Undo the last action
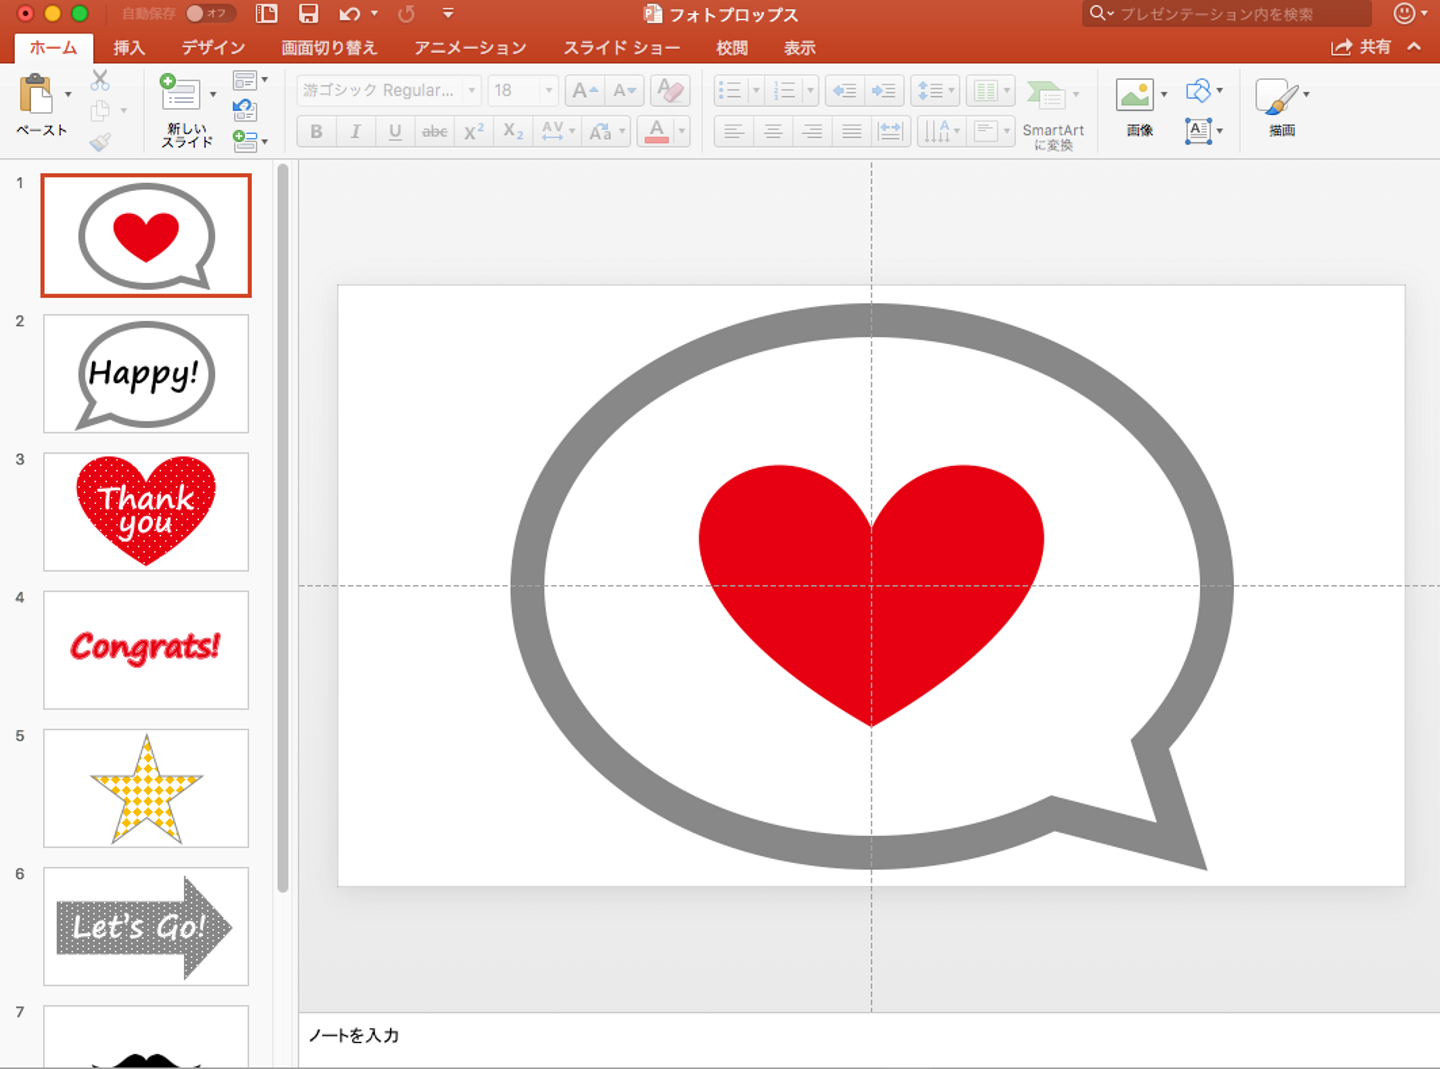1440x1069 pixels. [348, 14]
